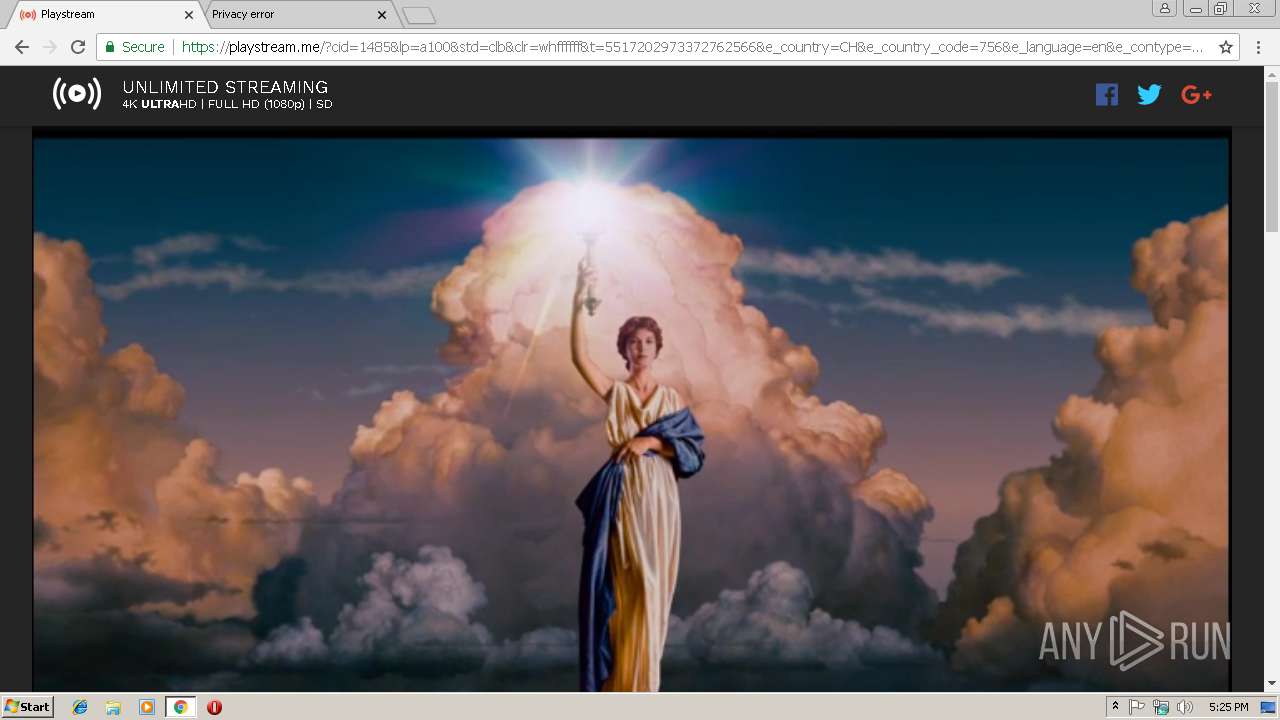Show hidden tray icons arrow
The width and height of the screenshot is (1280, 720).
pyautogui.click(x=1115, y=707)
